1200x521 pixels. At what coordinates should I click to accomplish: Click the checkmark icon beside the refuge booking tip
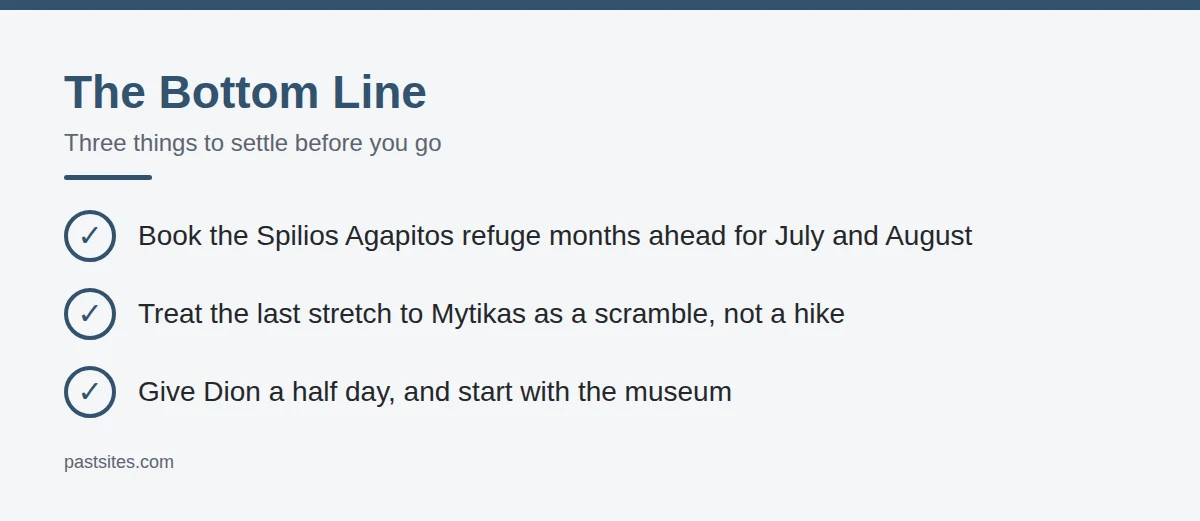tap(90, 236)
